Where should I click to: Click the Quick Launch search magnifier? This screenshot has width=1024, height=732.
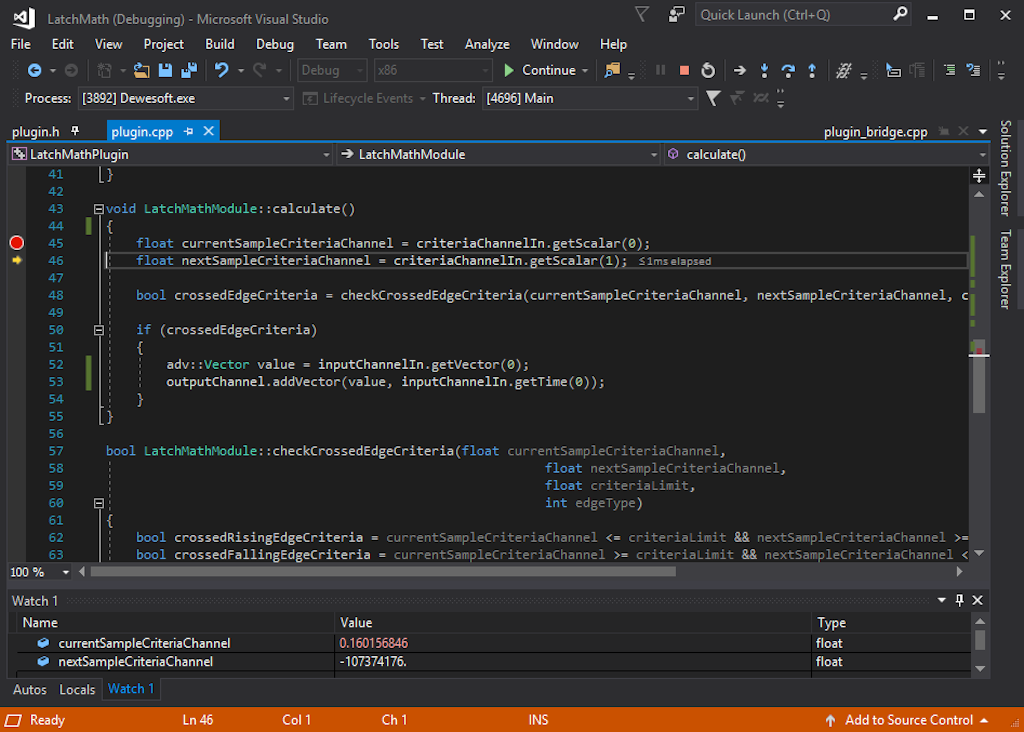(x=900, y=14)
